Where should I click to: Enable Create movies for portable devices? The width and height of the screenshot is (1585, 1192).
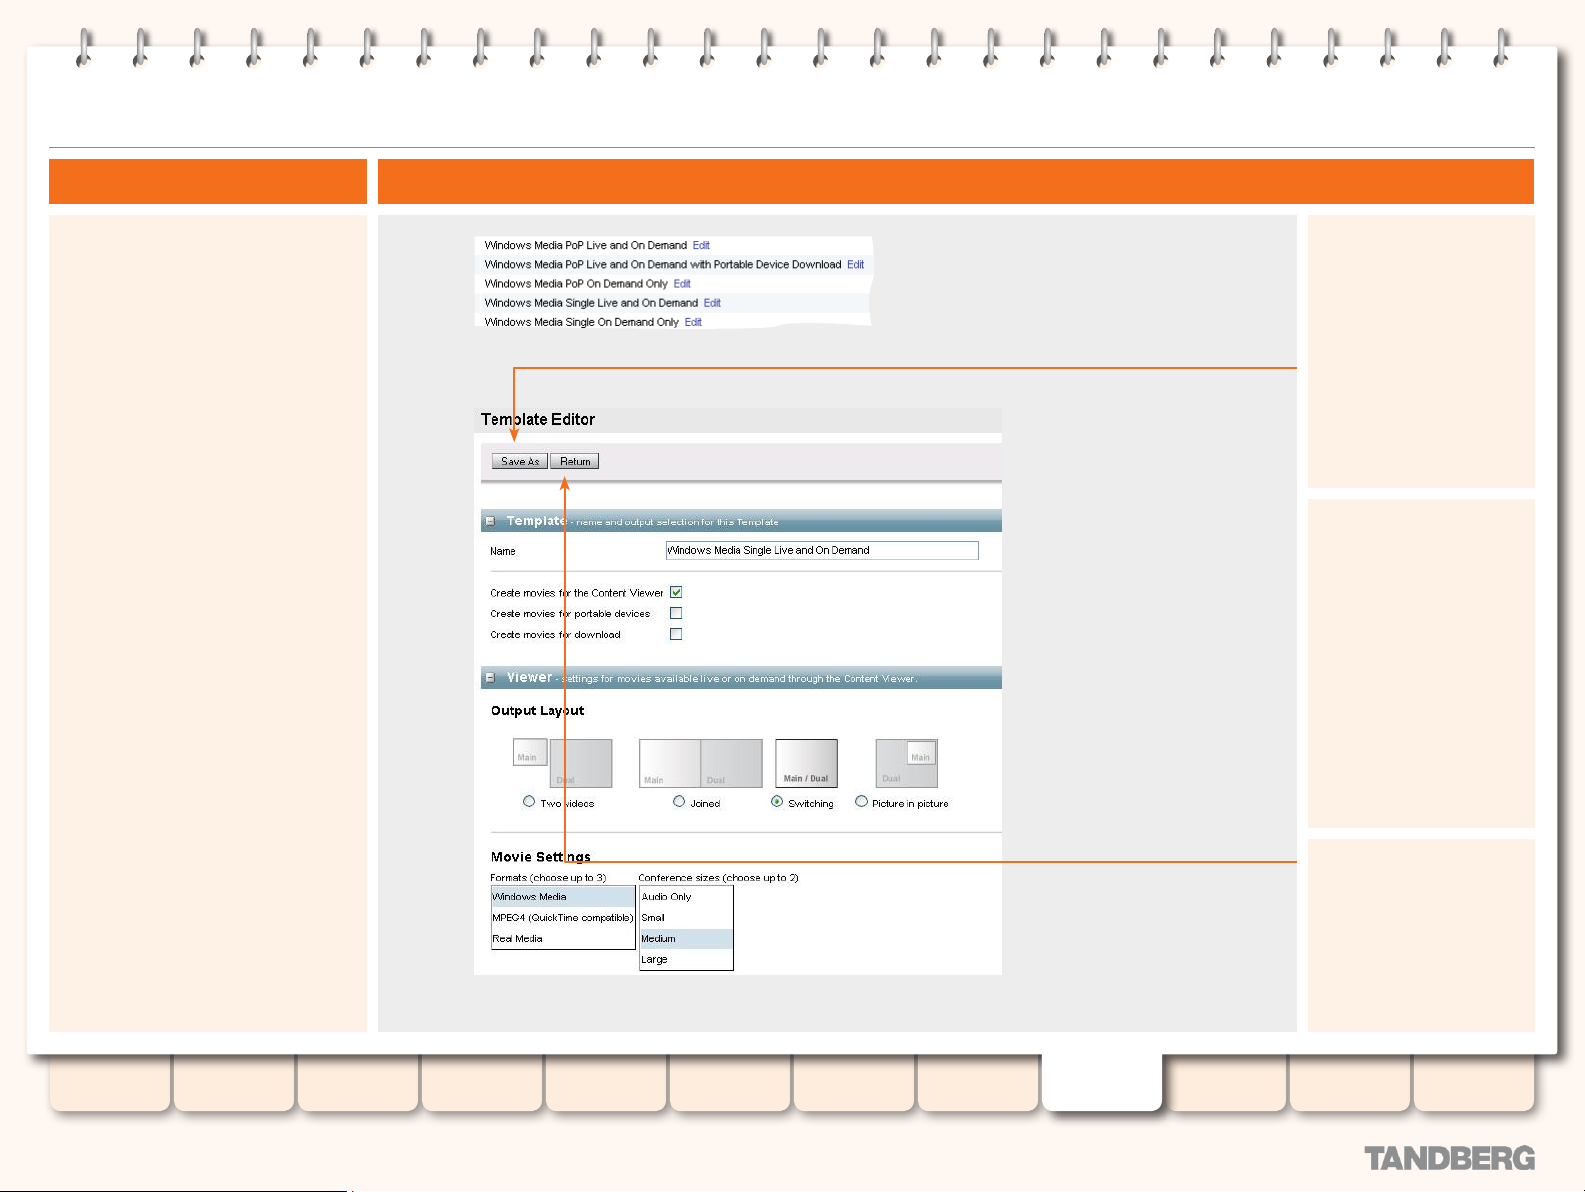(x=676, y=613)
